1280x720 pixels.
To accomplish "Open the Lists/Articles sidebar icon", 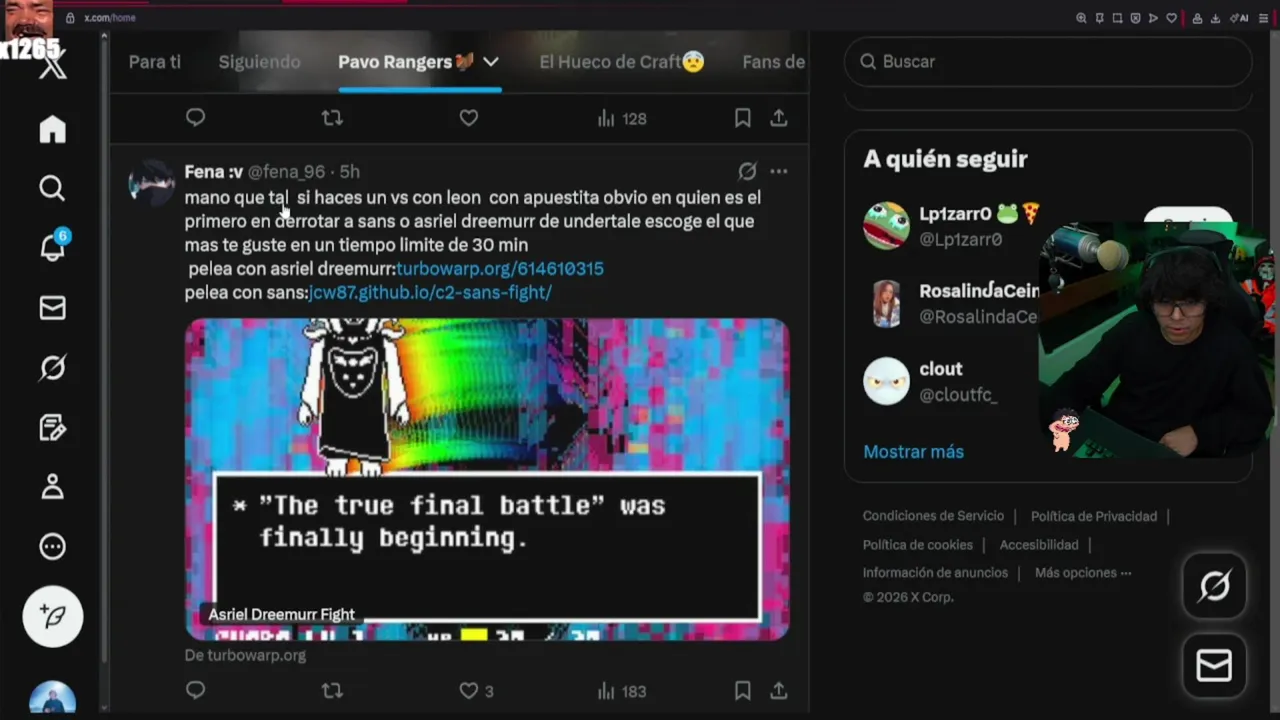I will point(52,428).
